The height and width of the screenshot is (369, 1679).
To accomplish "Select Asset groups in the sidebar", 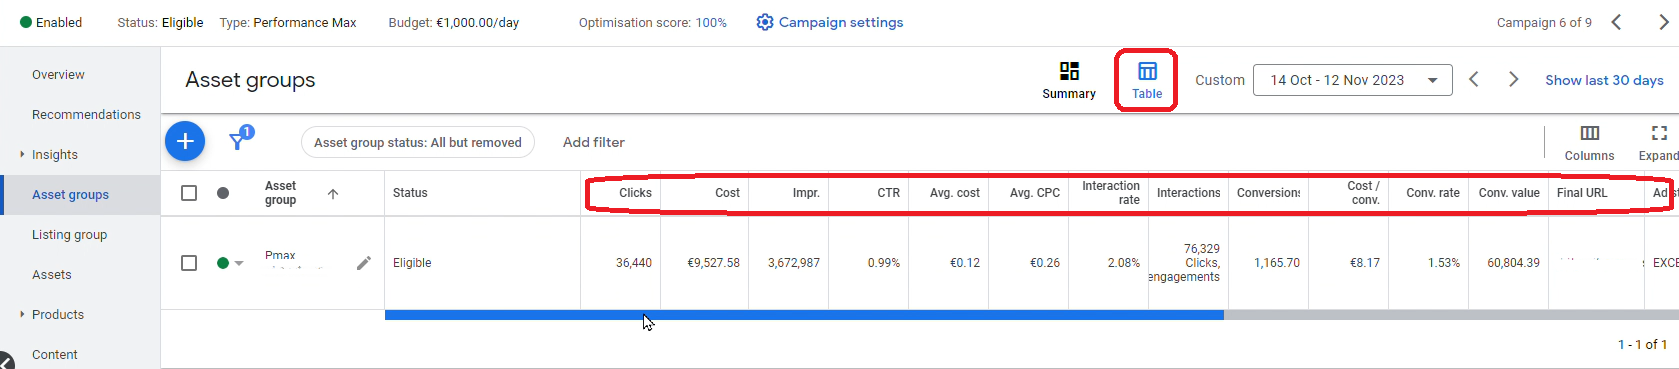I will click(x=70, y=194).
